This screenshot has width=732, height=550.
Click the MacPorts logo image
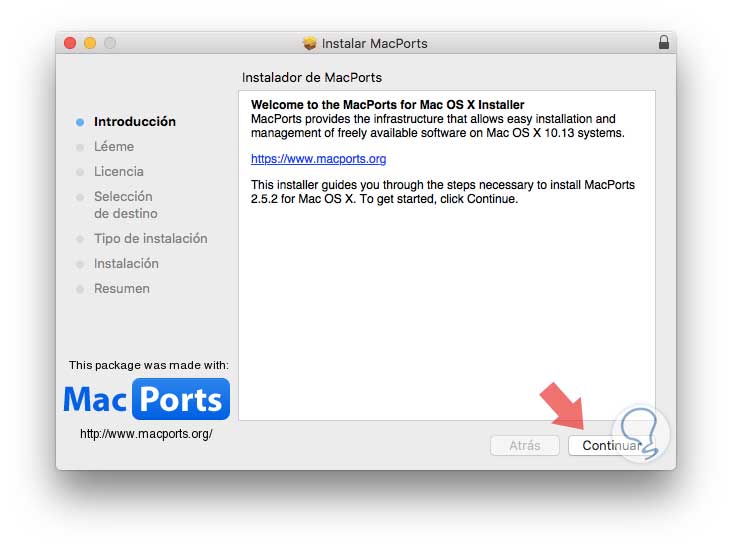[147, 399]
